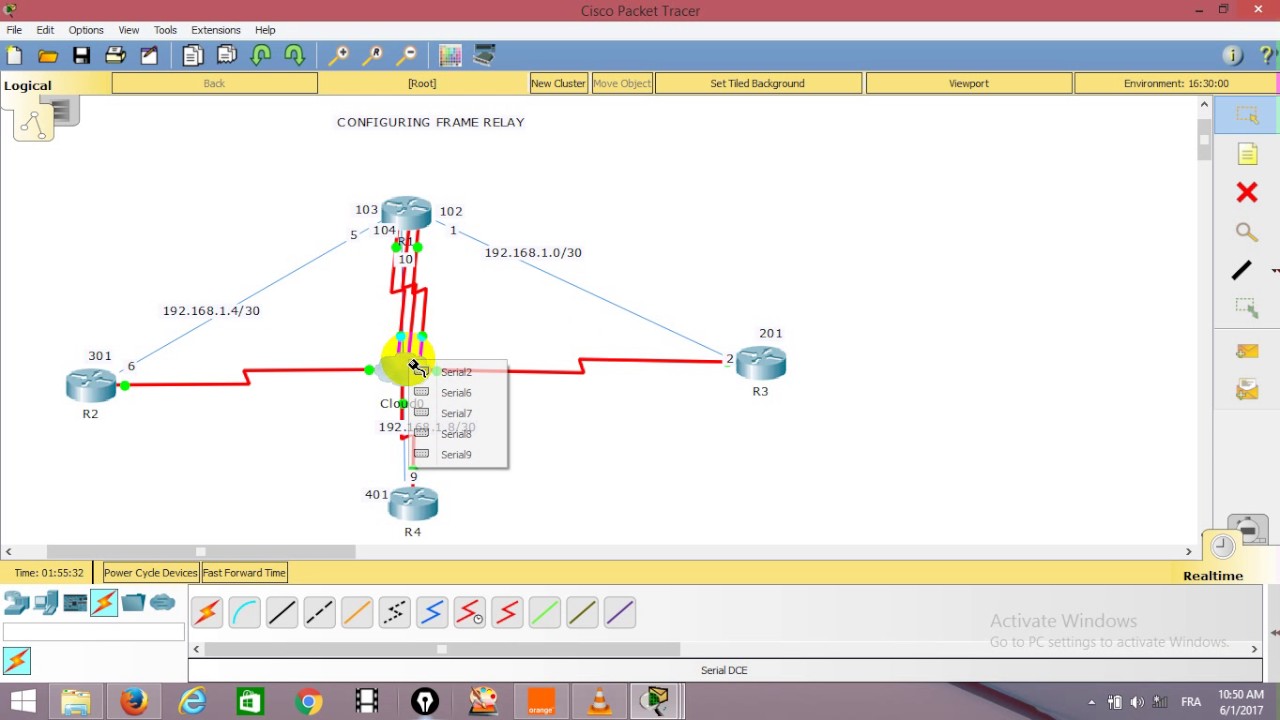Click the Viewport button
Viewport: 1280px width, 720px height.
click(x=968, y=83)
